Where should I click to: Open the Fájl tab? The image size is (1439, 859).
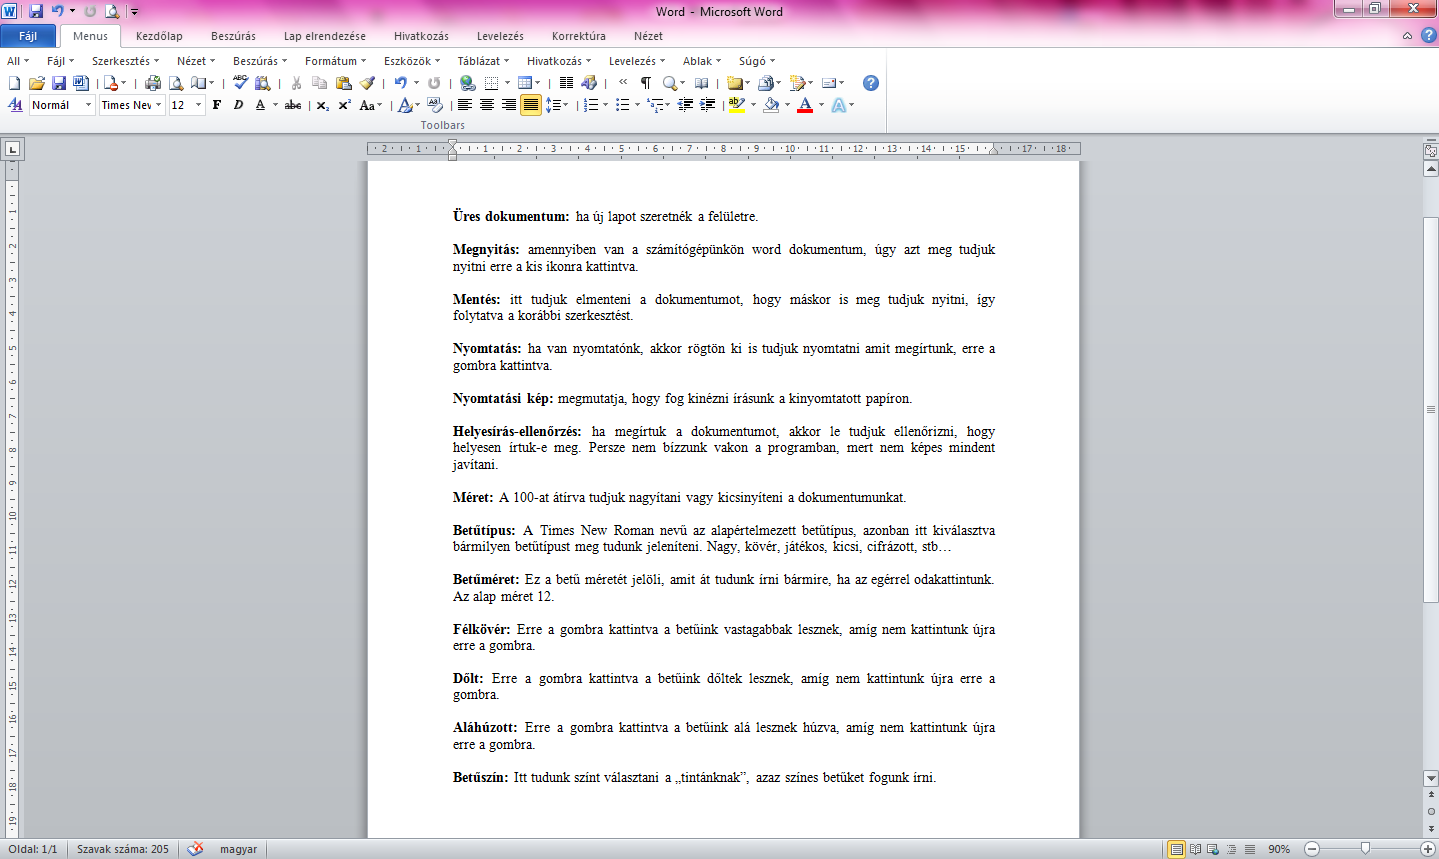28,36
